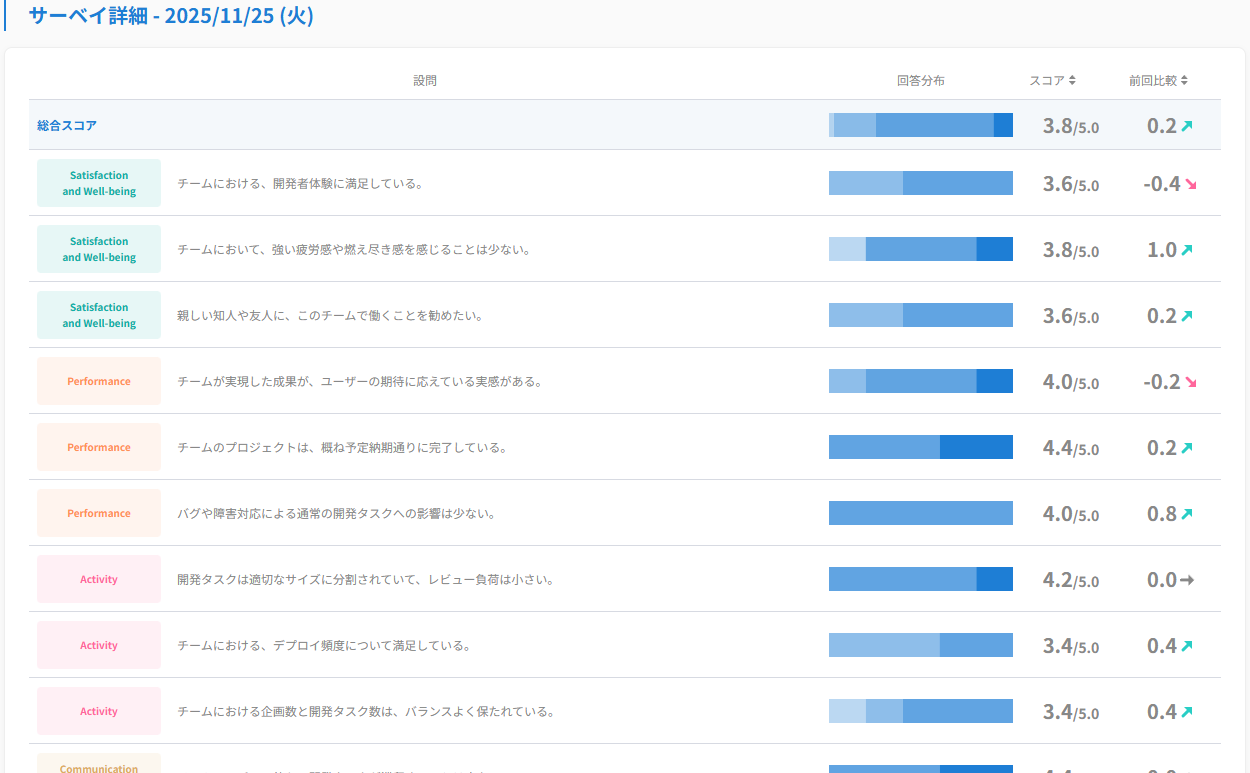
Task: Click the up arrow for 親しい知人や友人に question
Action: click(1187, 316)
